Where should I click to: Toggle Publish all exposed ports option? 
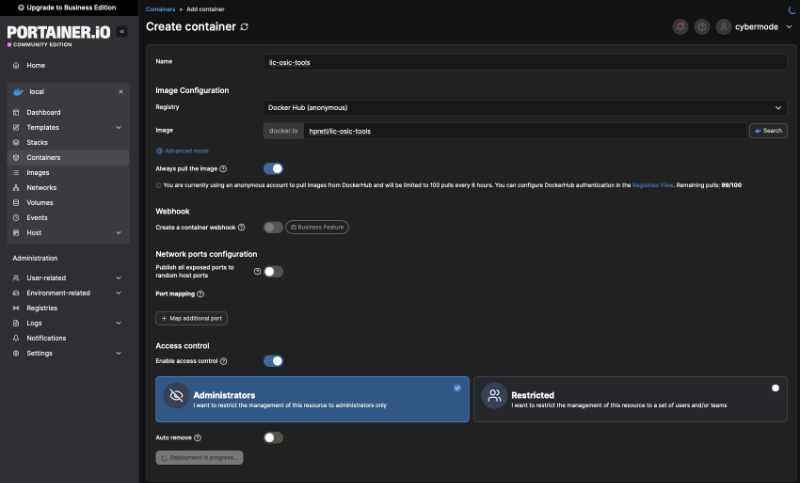[273, 271]
